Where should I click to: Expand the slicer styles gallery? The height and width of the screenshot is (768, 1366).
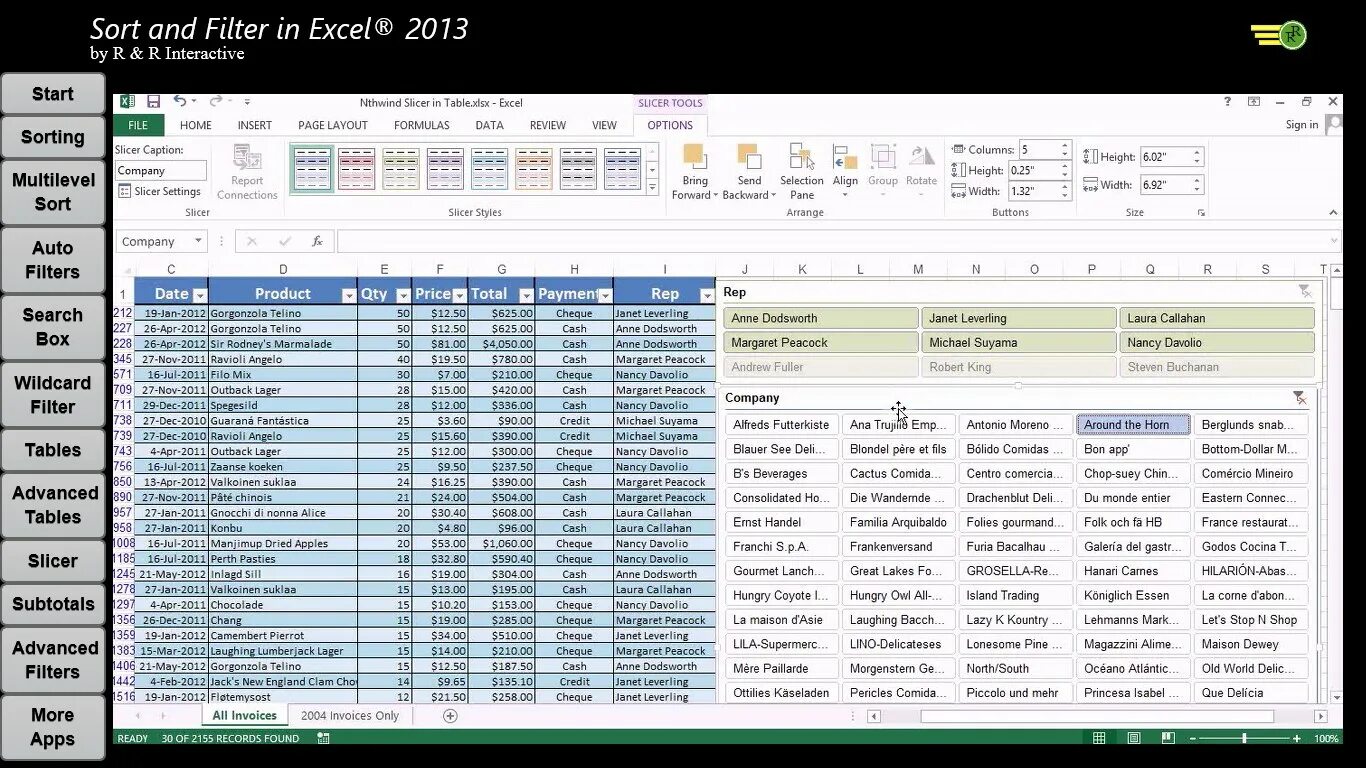coord(652,187)
